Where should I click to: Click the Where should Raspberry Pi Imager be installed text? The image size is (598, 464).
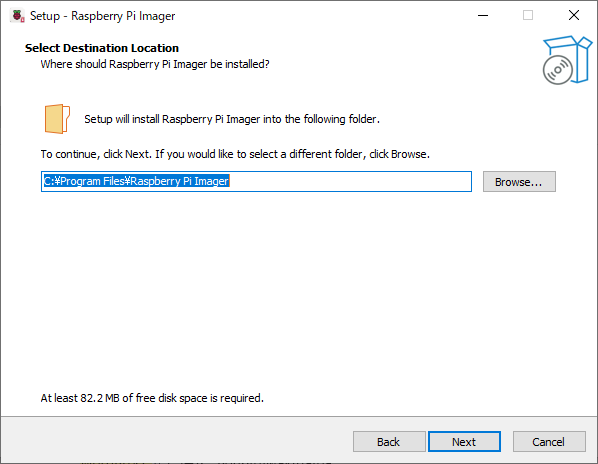pos(155,64)
